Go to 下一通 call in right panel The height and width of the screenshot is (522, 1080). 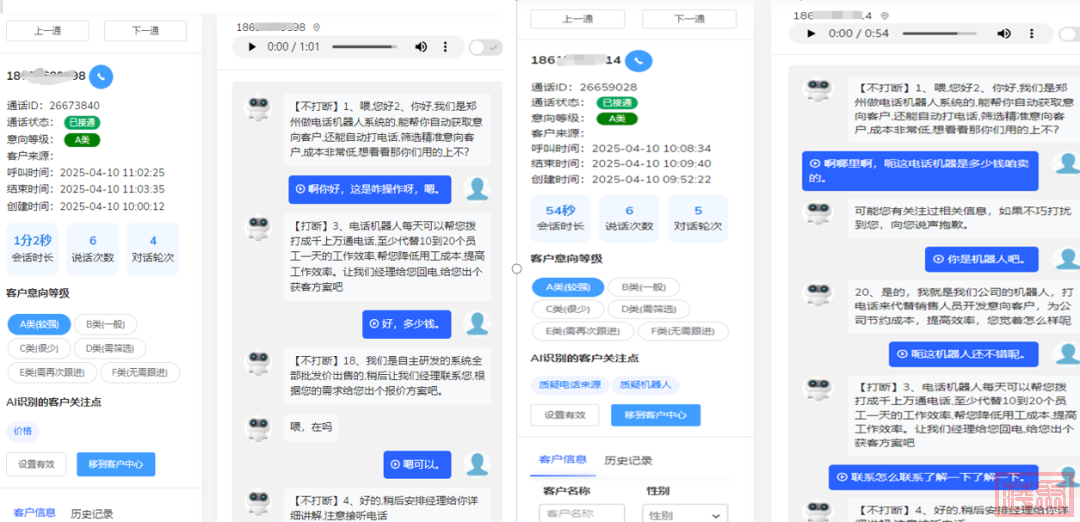[x=688, y=19]
